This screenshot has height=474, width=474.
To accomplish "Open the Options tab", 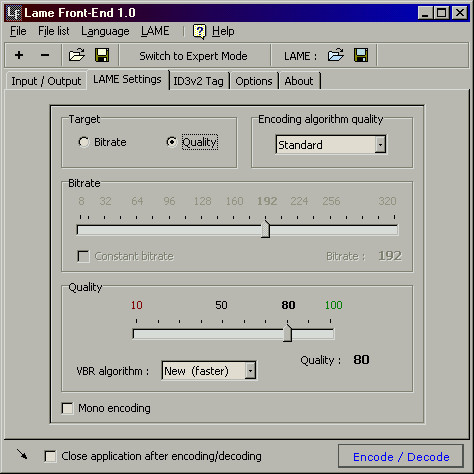I will pos(254,81).
